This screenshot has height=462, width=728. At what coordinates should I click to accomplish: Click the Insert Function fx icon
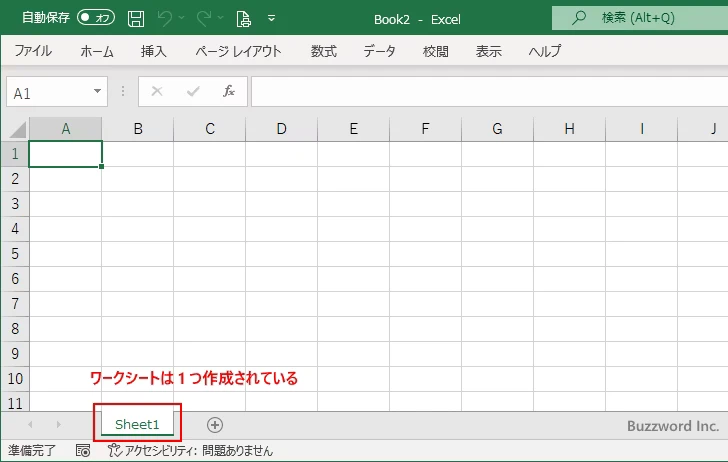(x=229, y=91)
